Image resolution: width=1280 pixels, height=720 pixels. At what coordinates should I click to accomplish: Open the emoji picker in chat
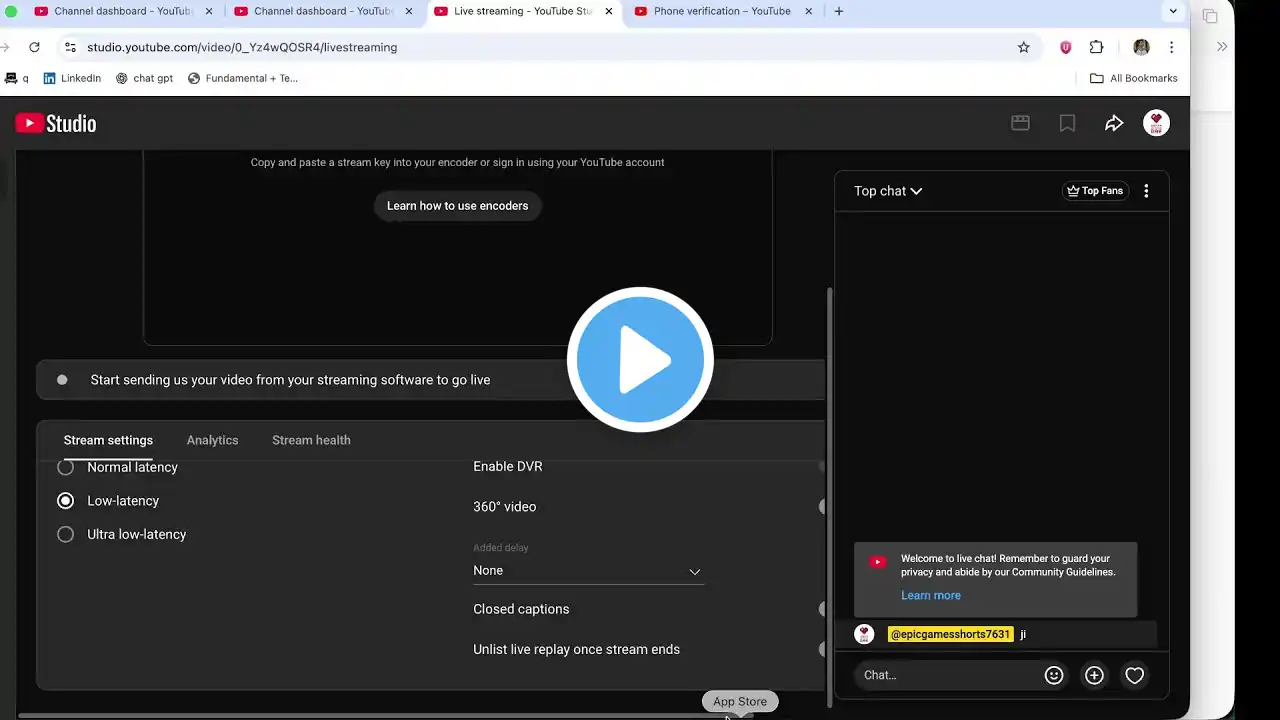click(1053, 675)
